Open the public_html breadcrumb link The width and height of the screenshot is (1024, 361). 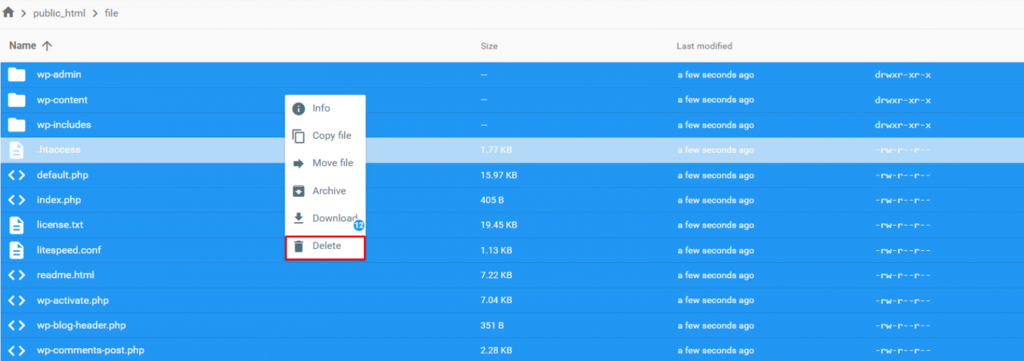tap(59, 13)
